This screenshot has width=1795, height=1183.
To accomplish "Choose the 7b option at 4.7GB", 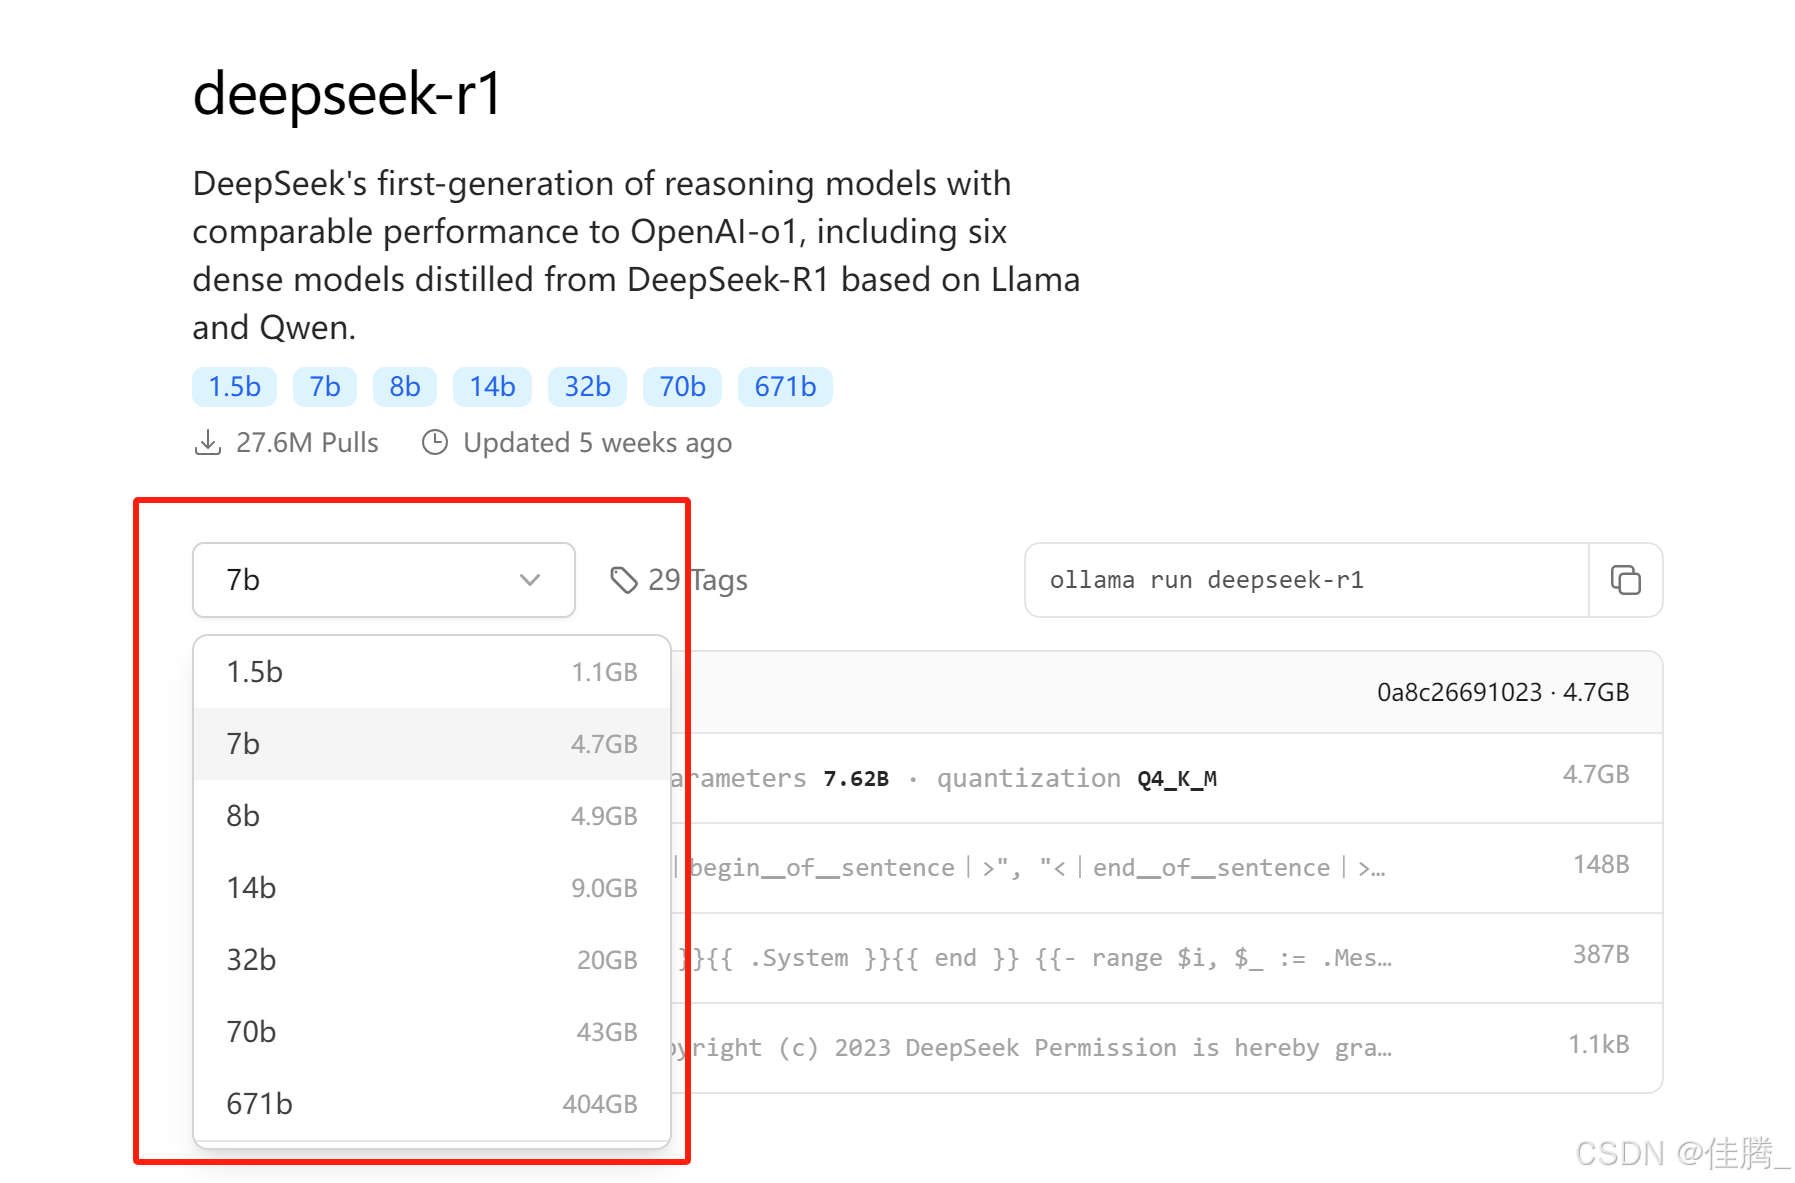I will coord(432,744).
